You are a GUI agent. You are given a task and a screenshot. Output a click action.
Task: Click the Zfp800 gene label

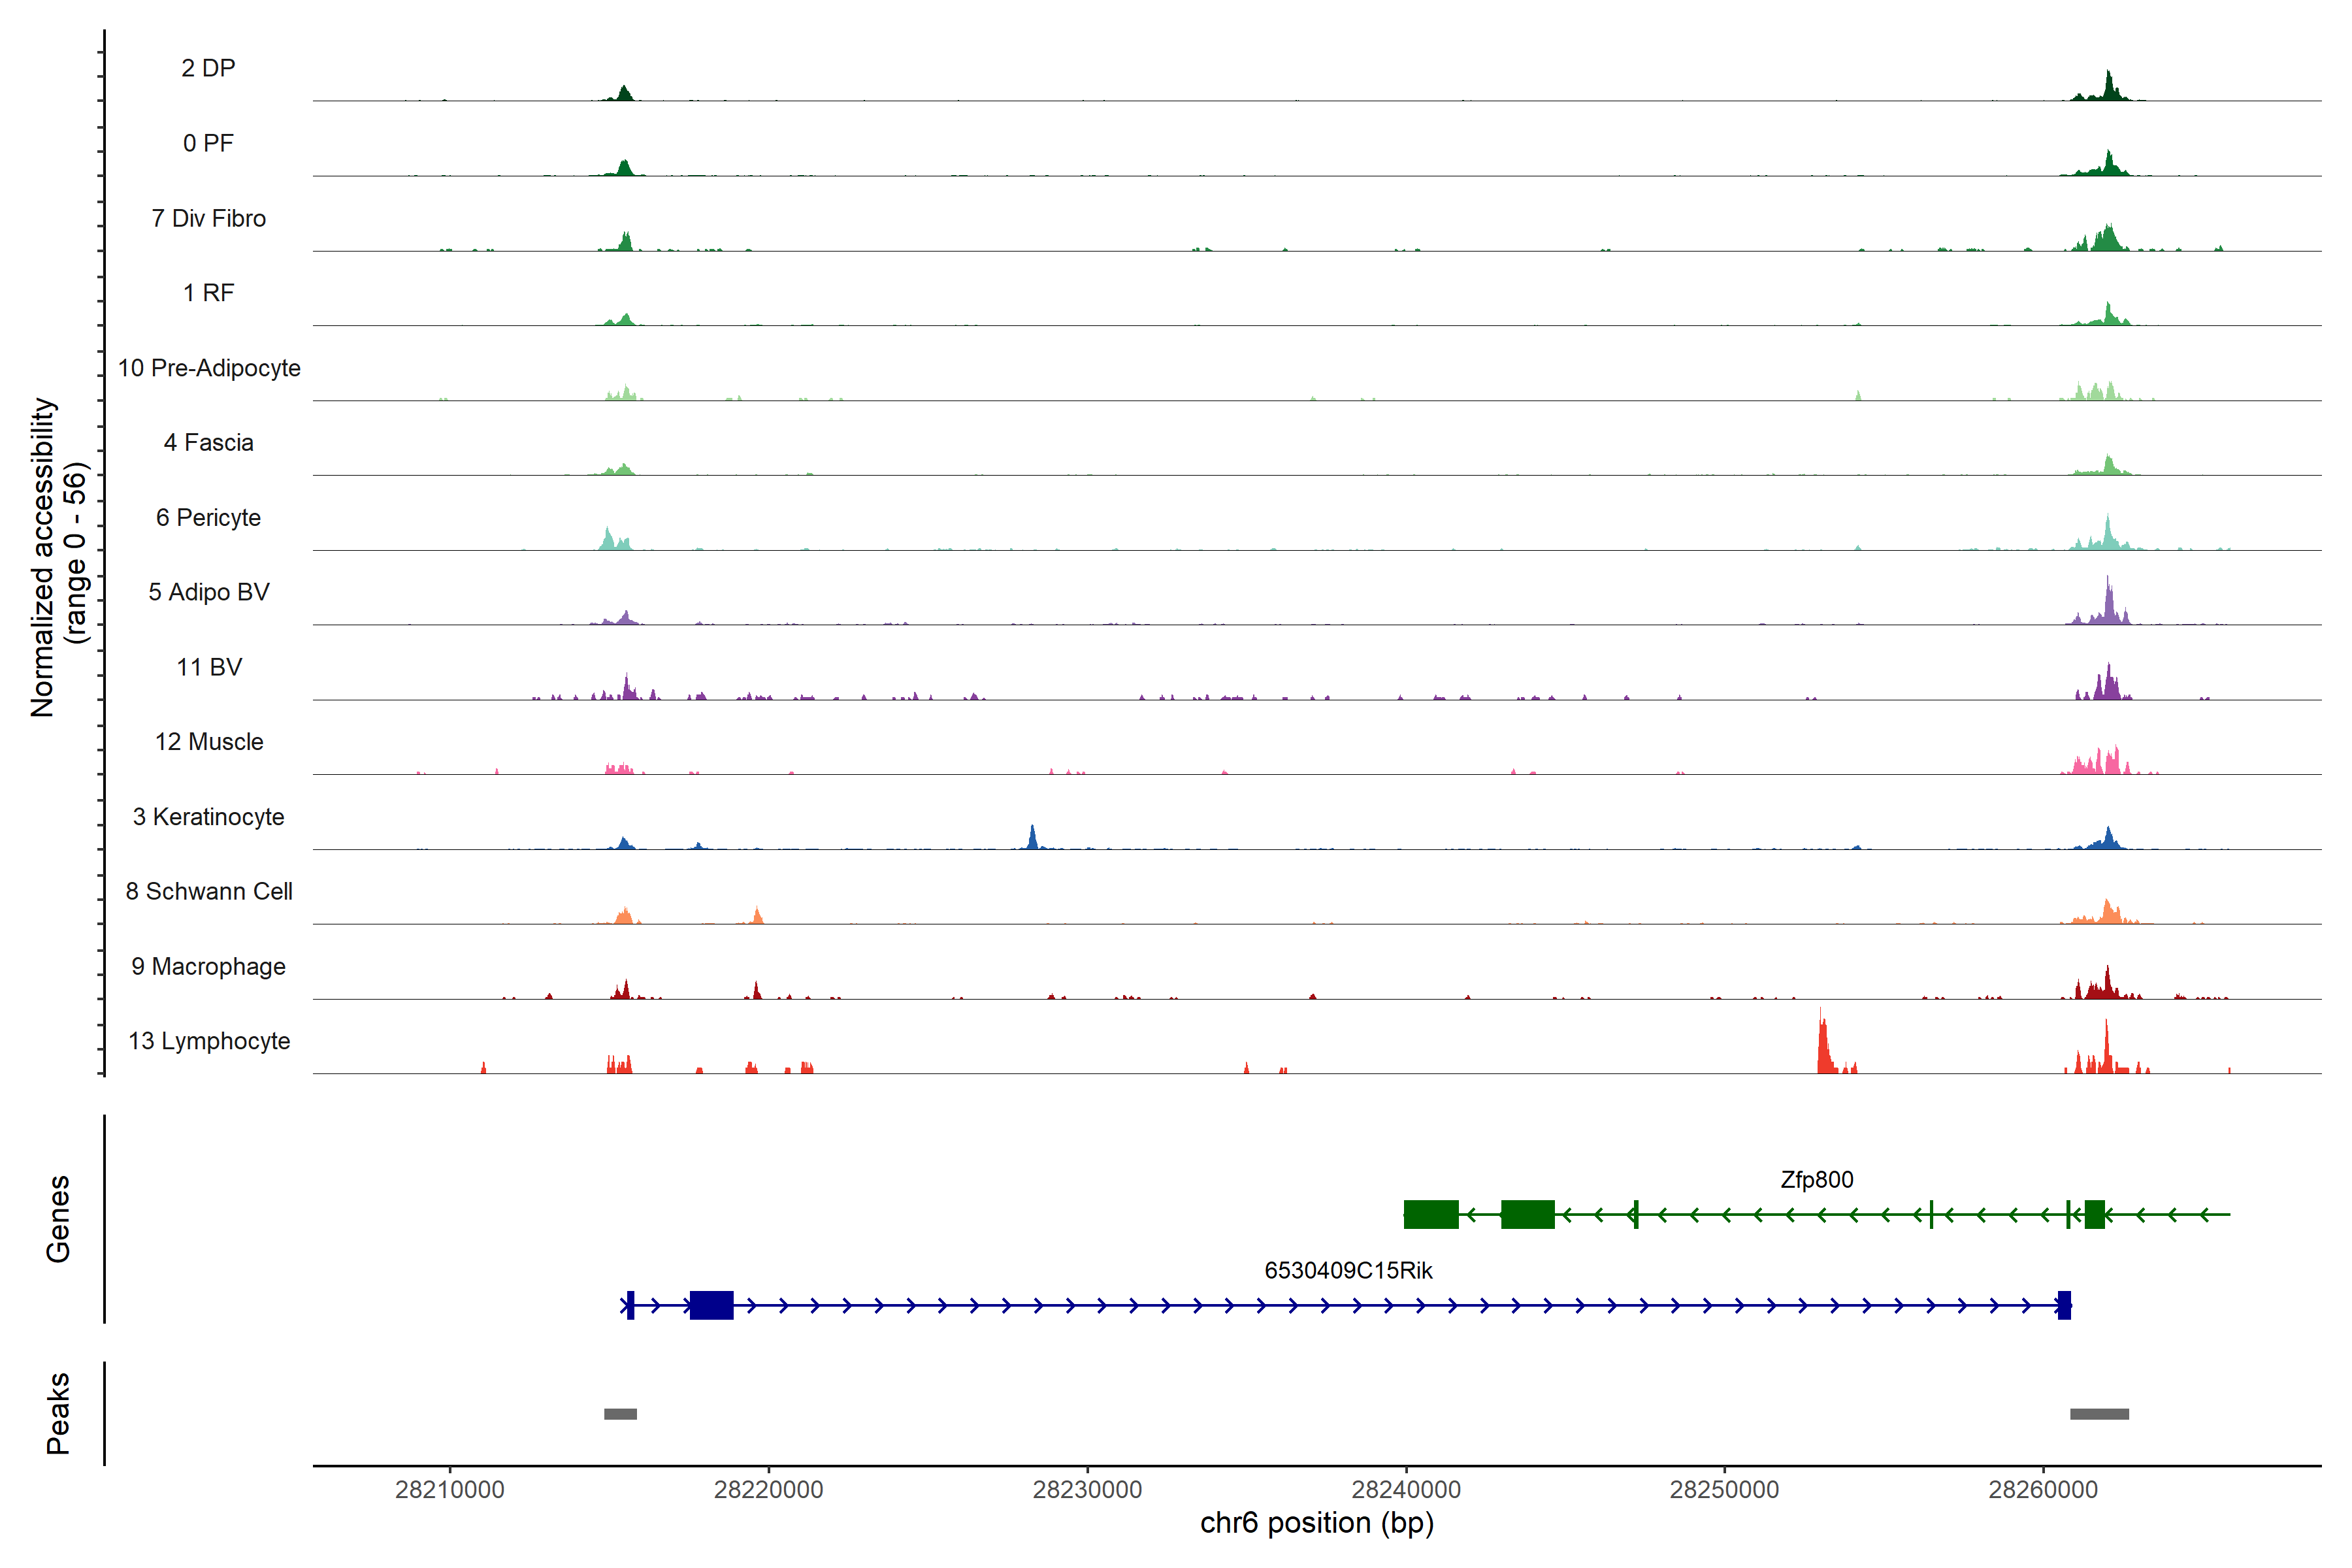(x=1816, y=1180)
